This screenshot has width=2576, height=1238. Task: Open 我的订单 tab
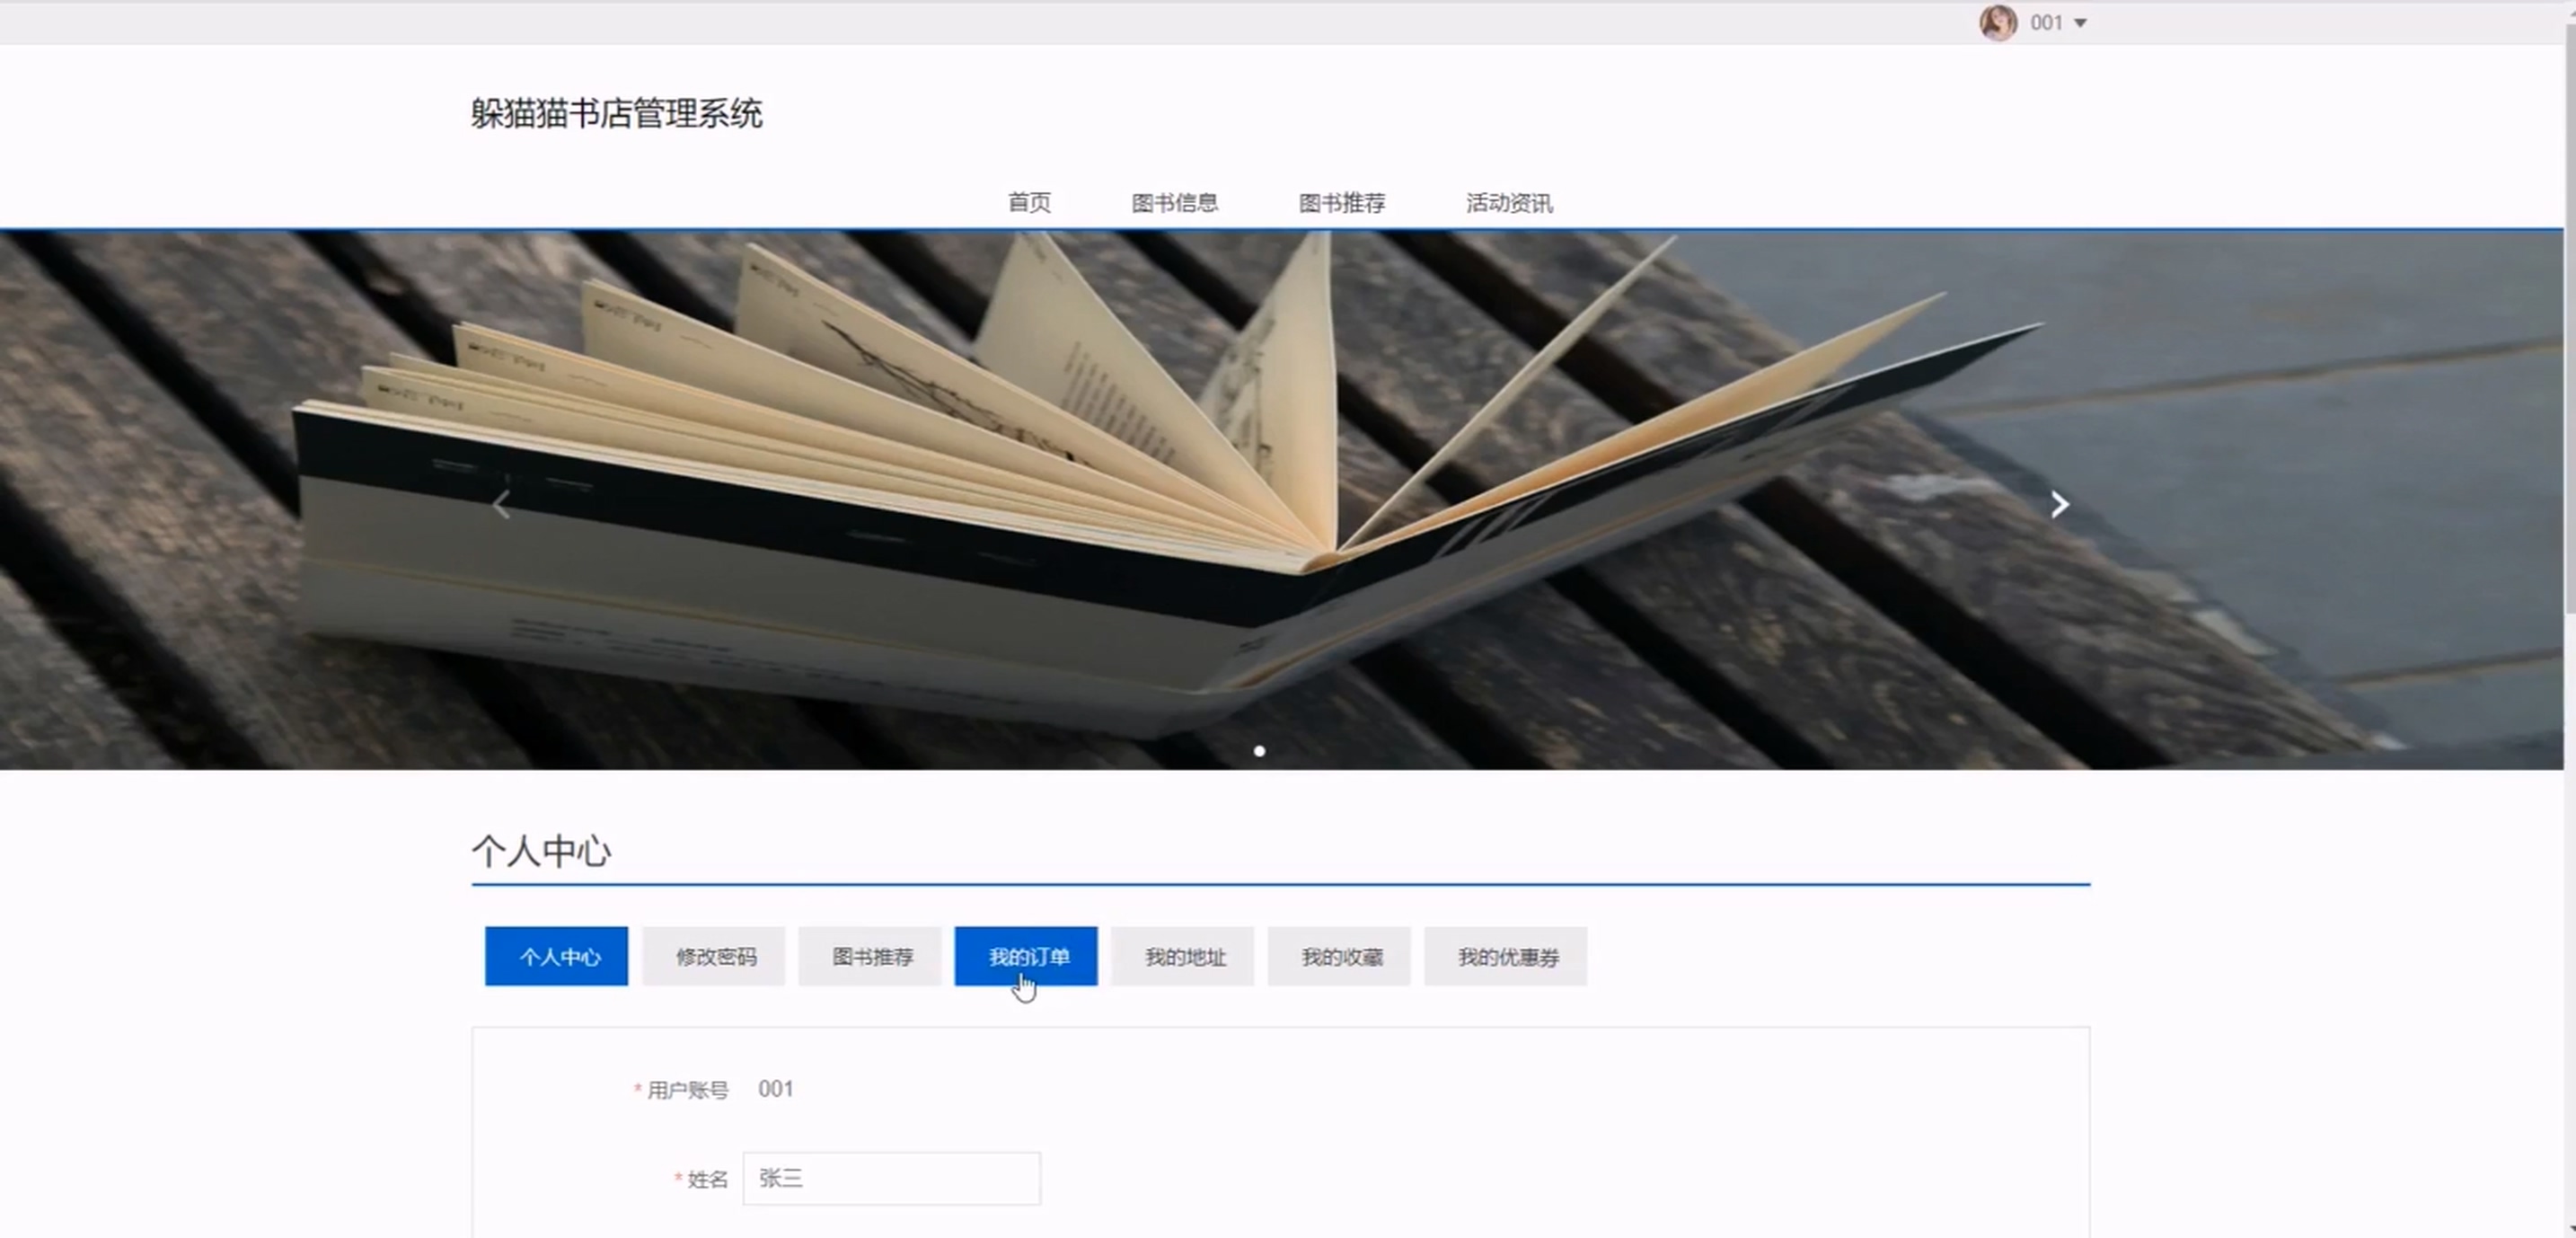click(x=1026, y=957)
